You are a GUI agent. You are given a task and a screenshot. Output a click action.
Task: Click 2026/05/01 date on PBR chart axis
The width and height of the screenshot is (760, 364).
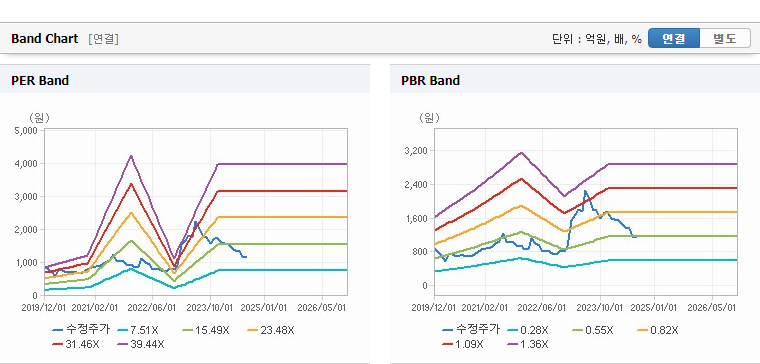712,308
